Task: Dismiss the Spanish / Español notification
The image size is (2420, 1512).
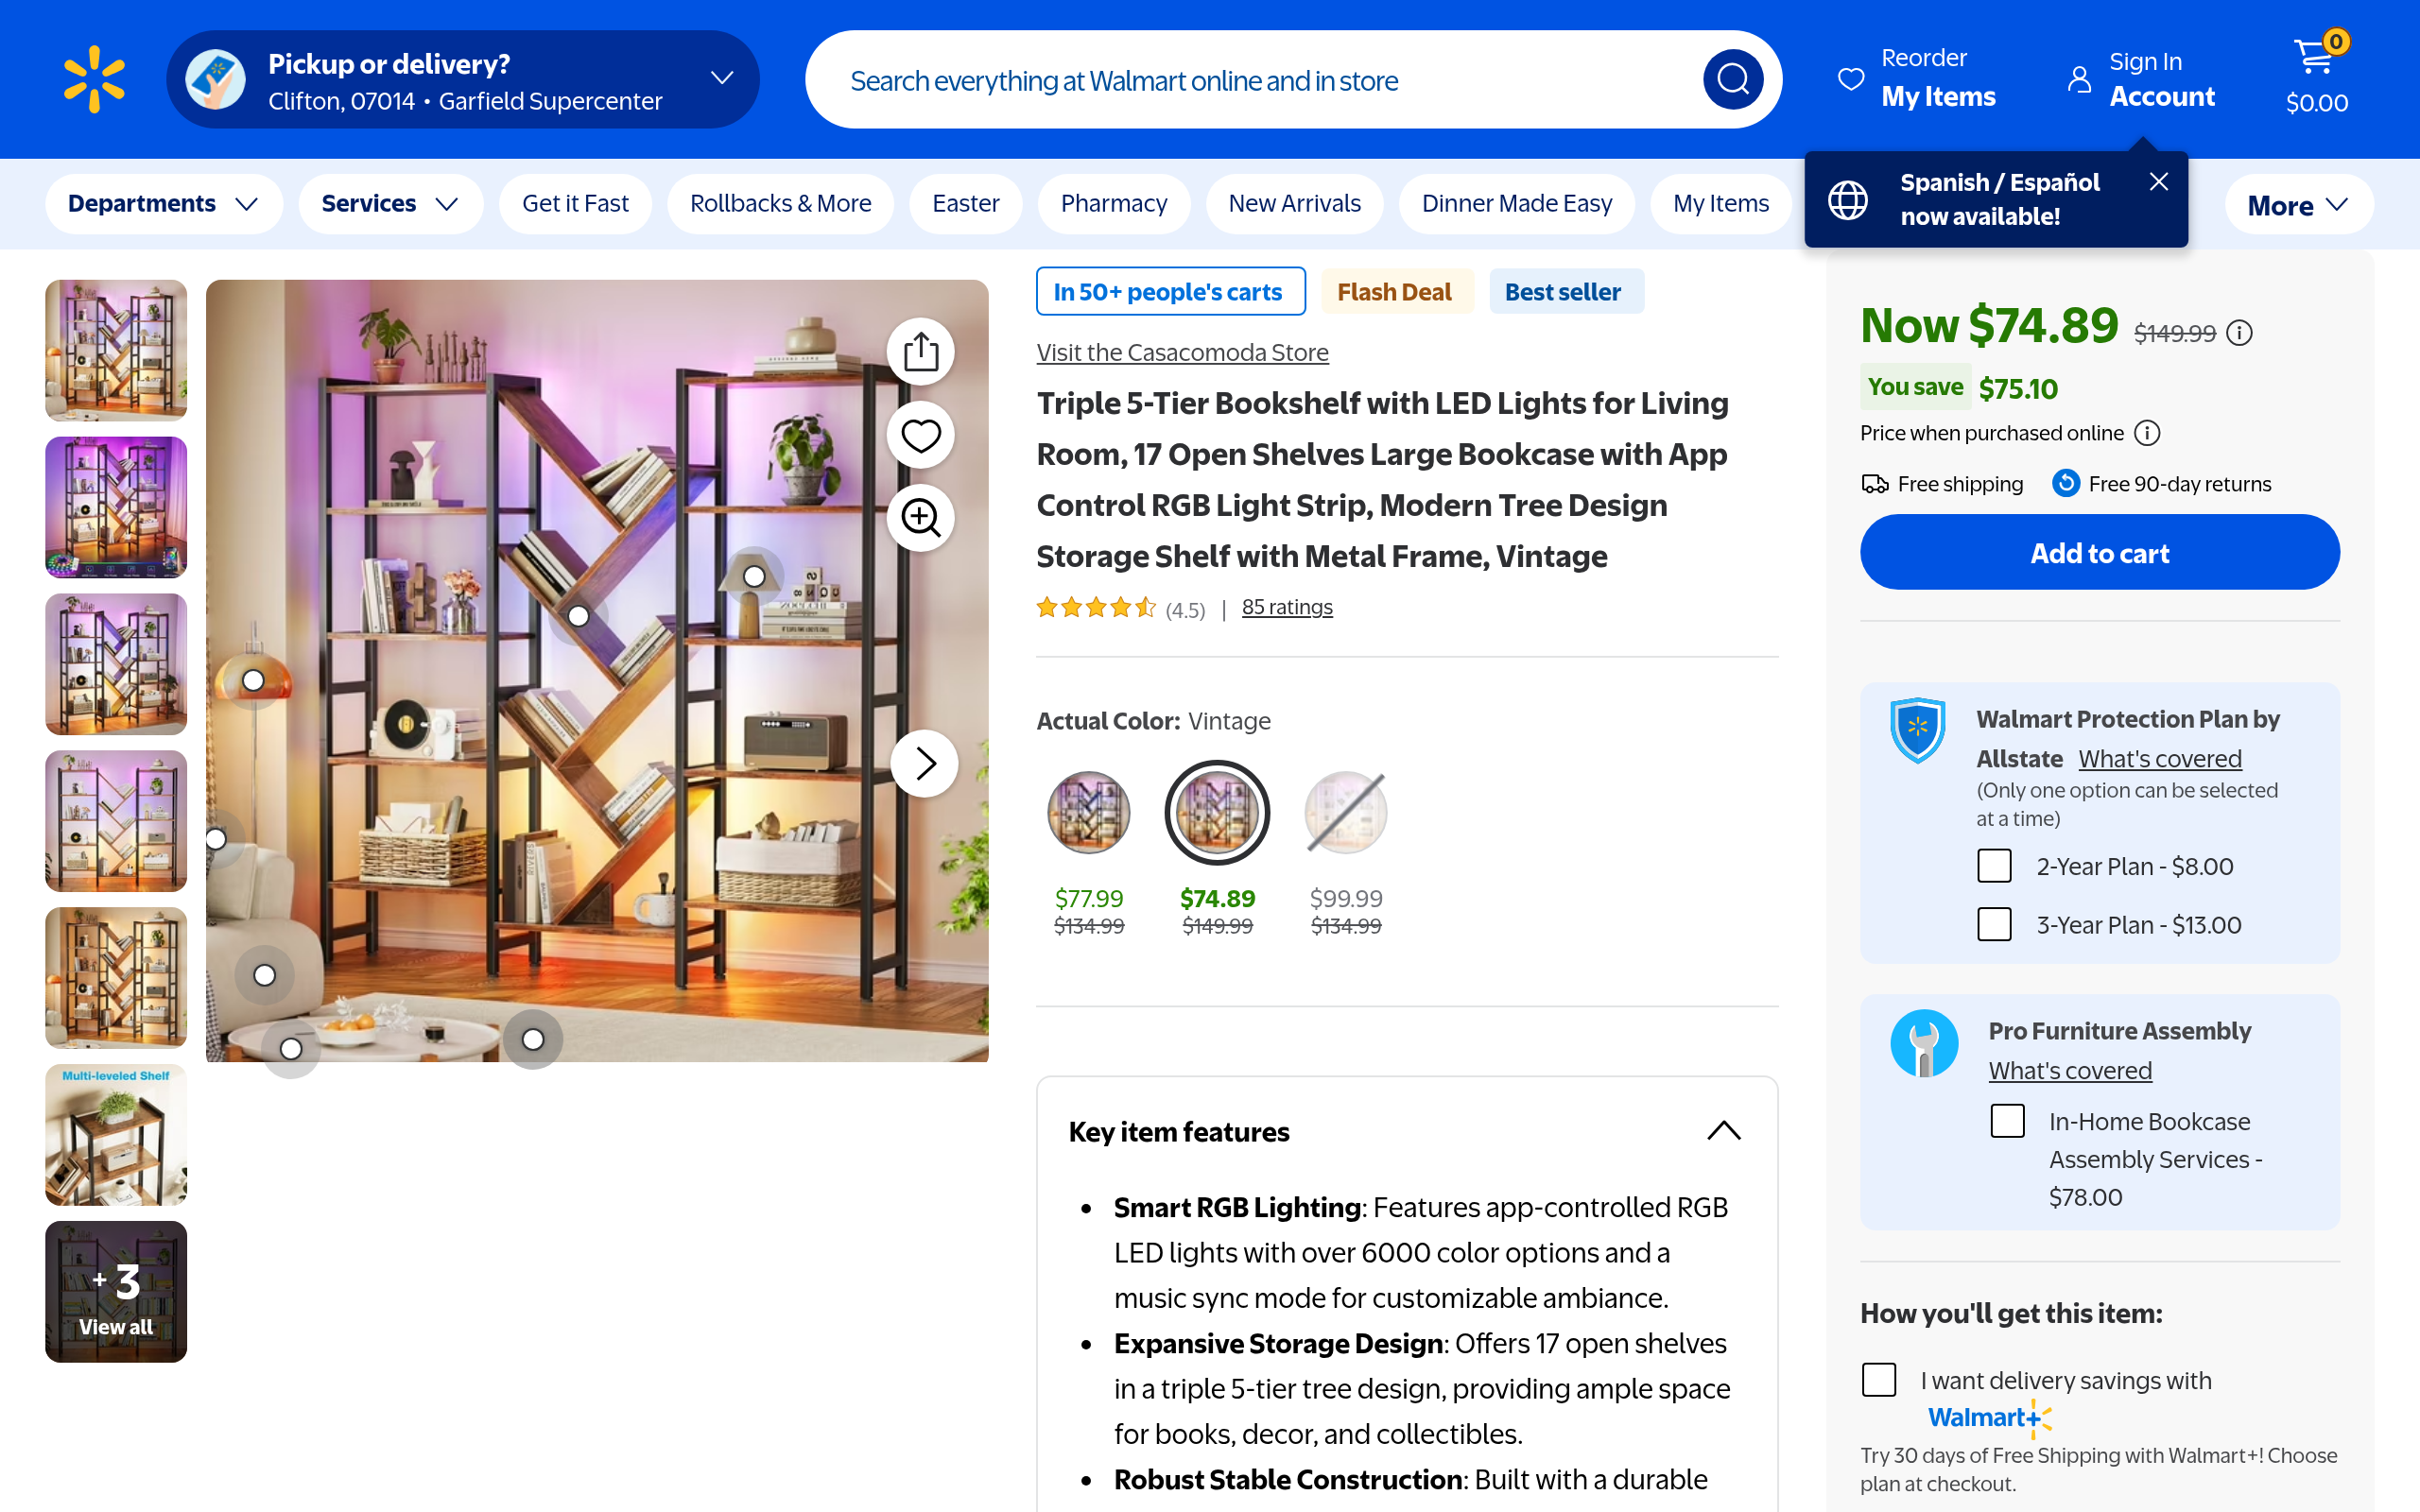Action: [2158, 182]
